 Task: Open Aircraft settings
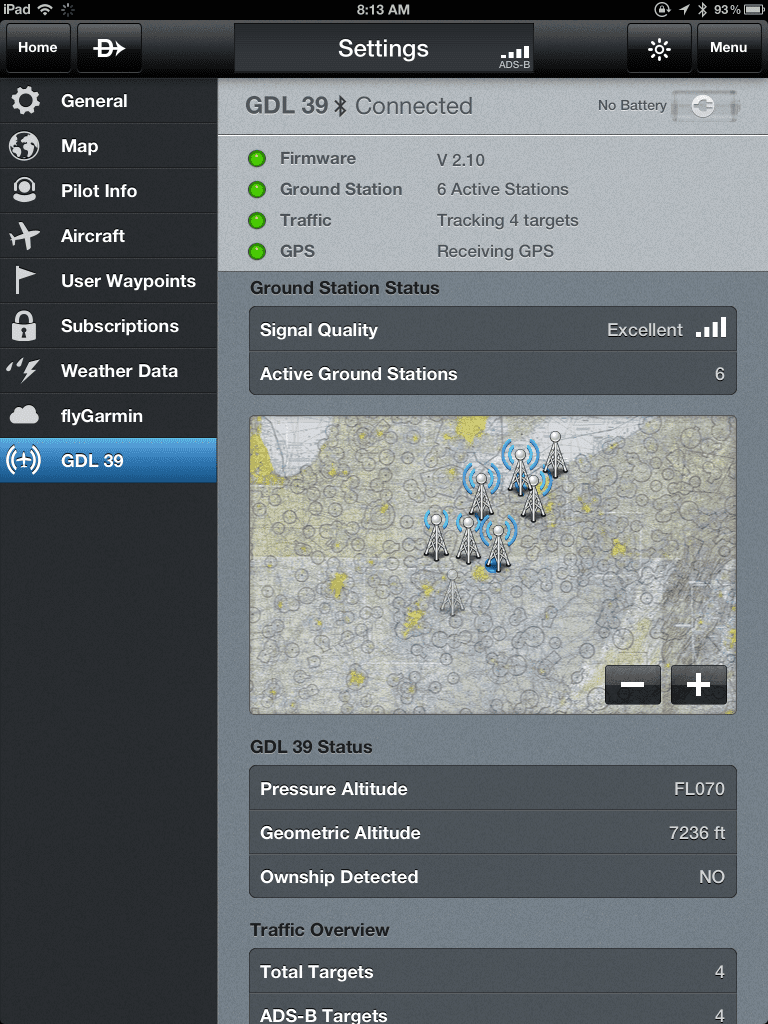tap(108, 236)
